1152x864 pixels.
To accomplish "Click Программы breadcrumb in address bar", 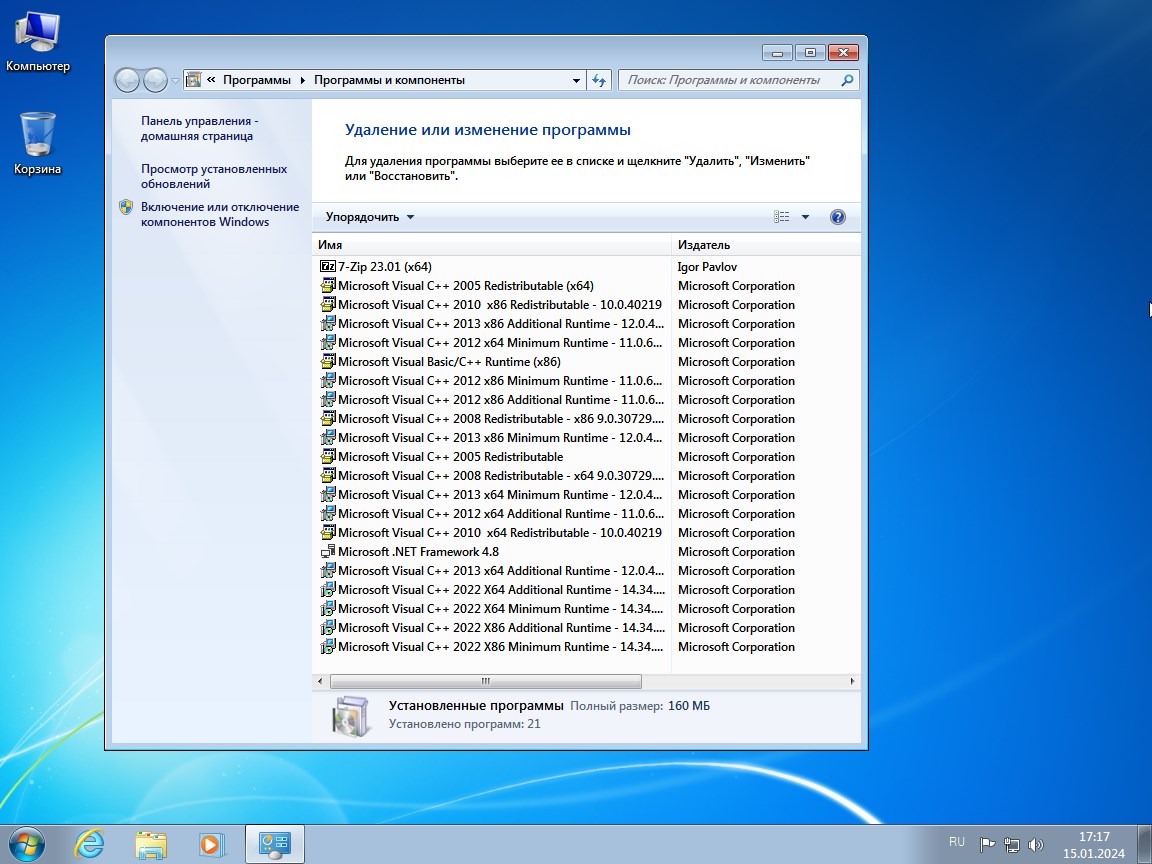I will click(256, 80).
